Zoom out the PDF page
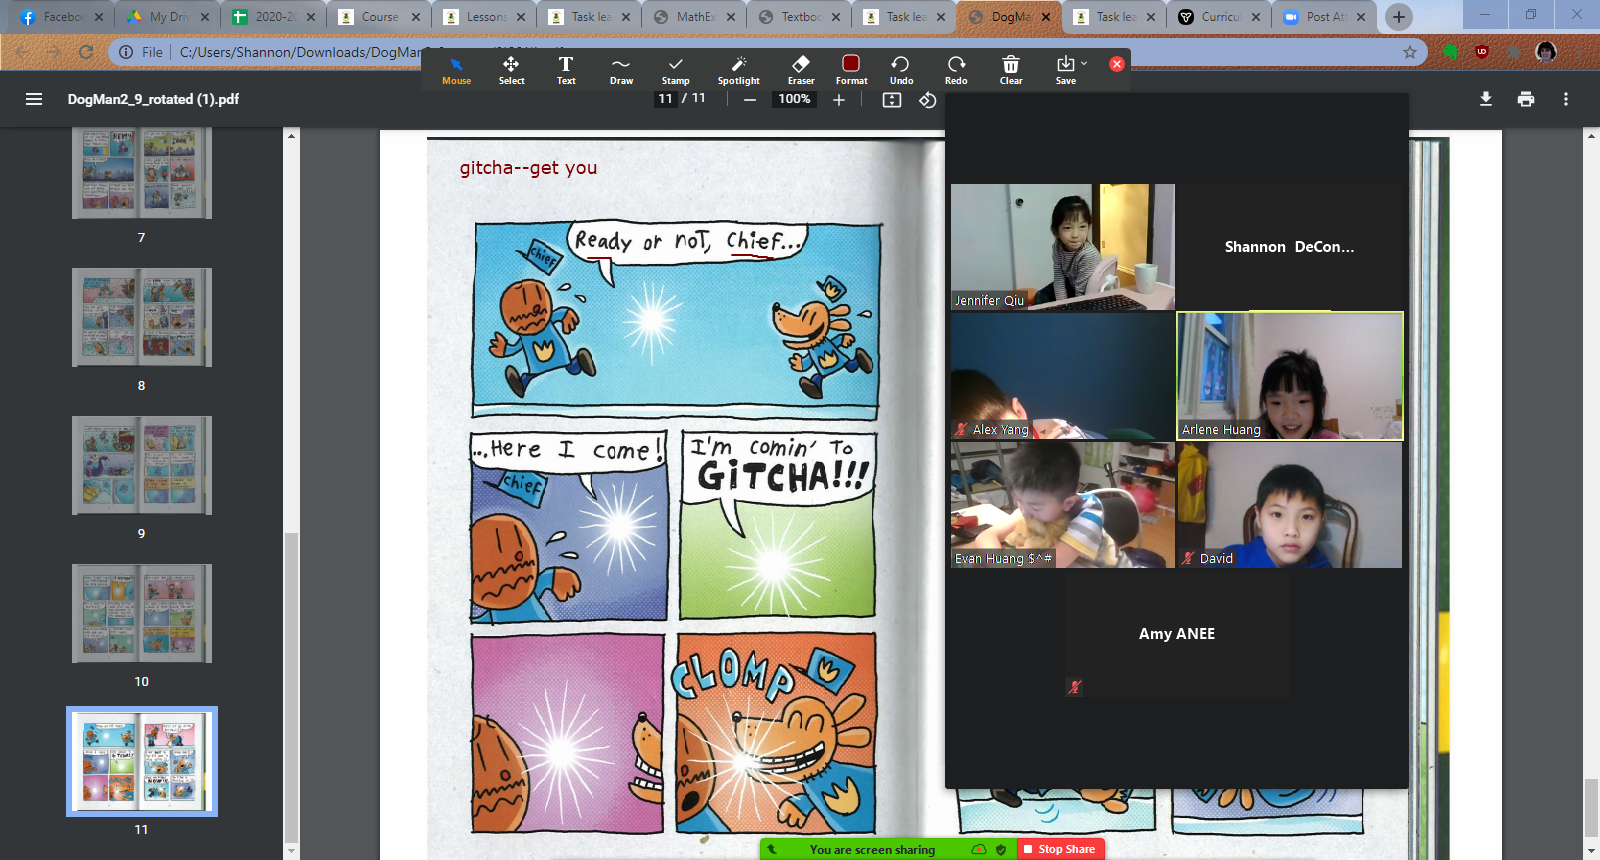Image resolution: width=1600 pixels, height=860 pixels. coord(750,100)
